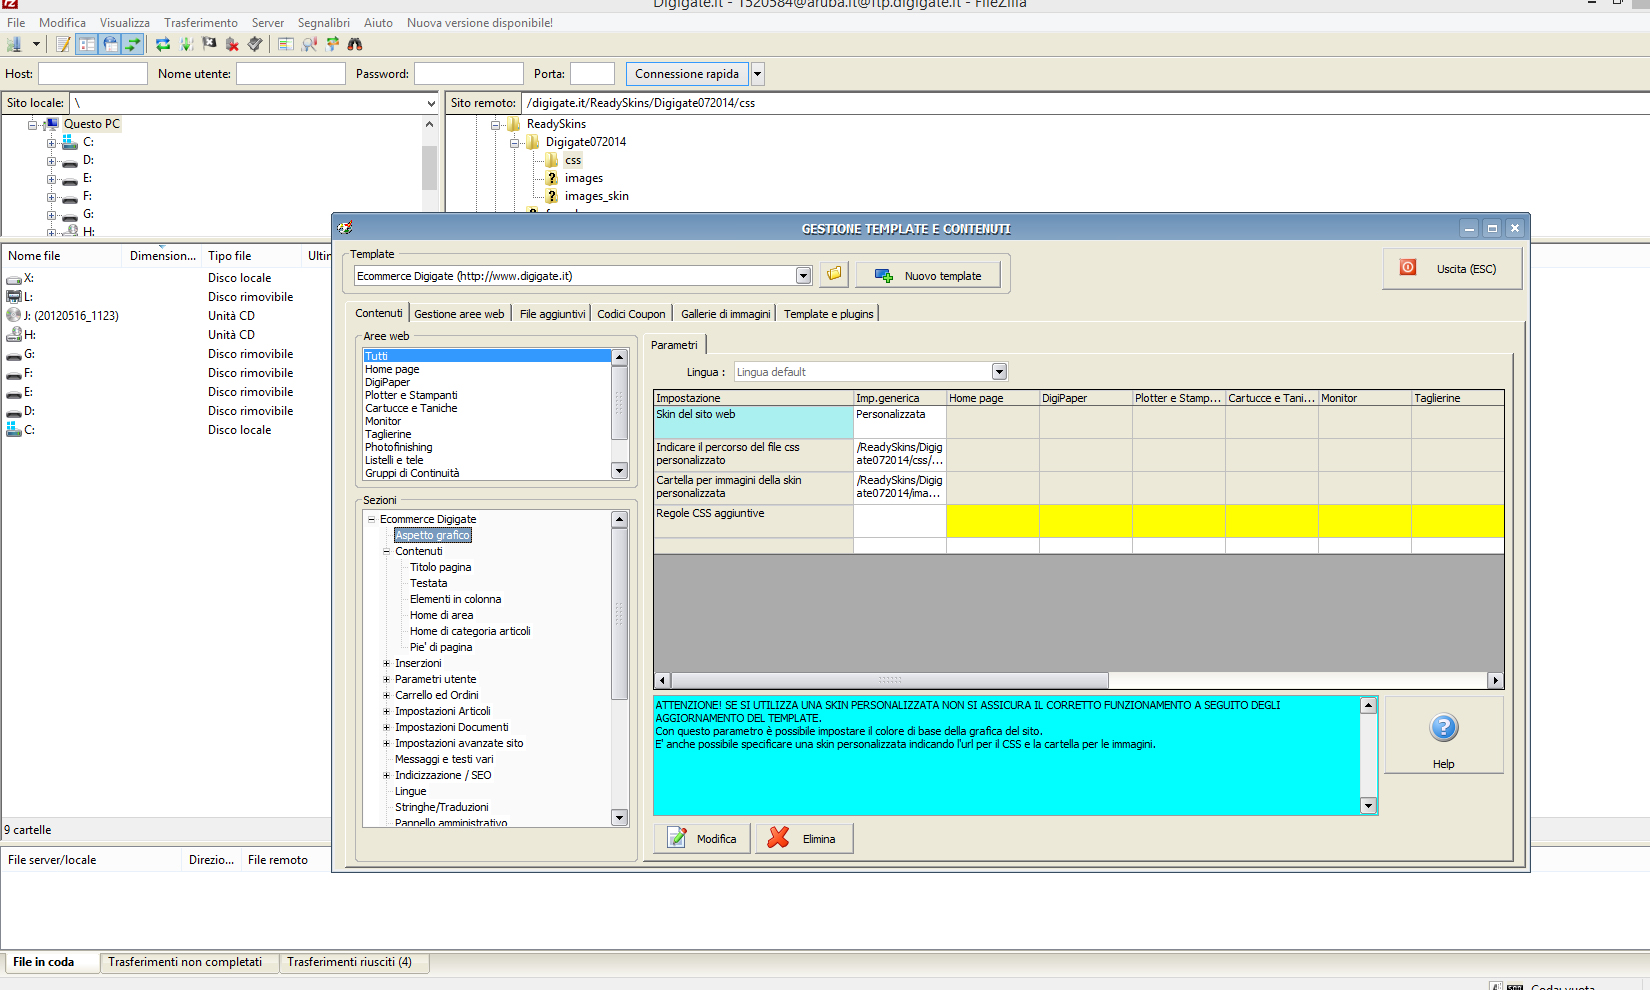Switch to Codici Coupon tab

click(631, 314)
